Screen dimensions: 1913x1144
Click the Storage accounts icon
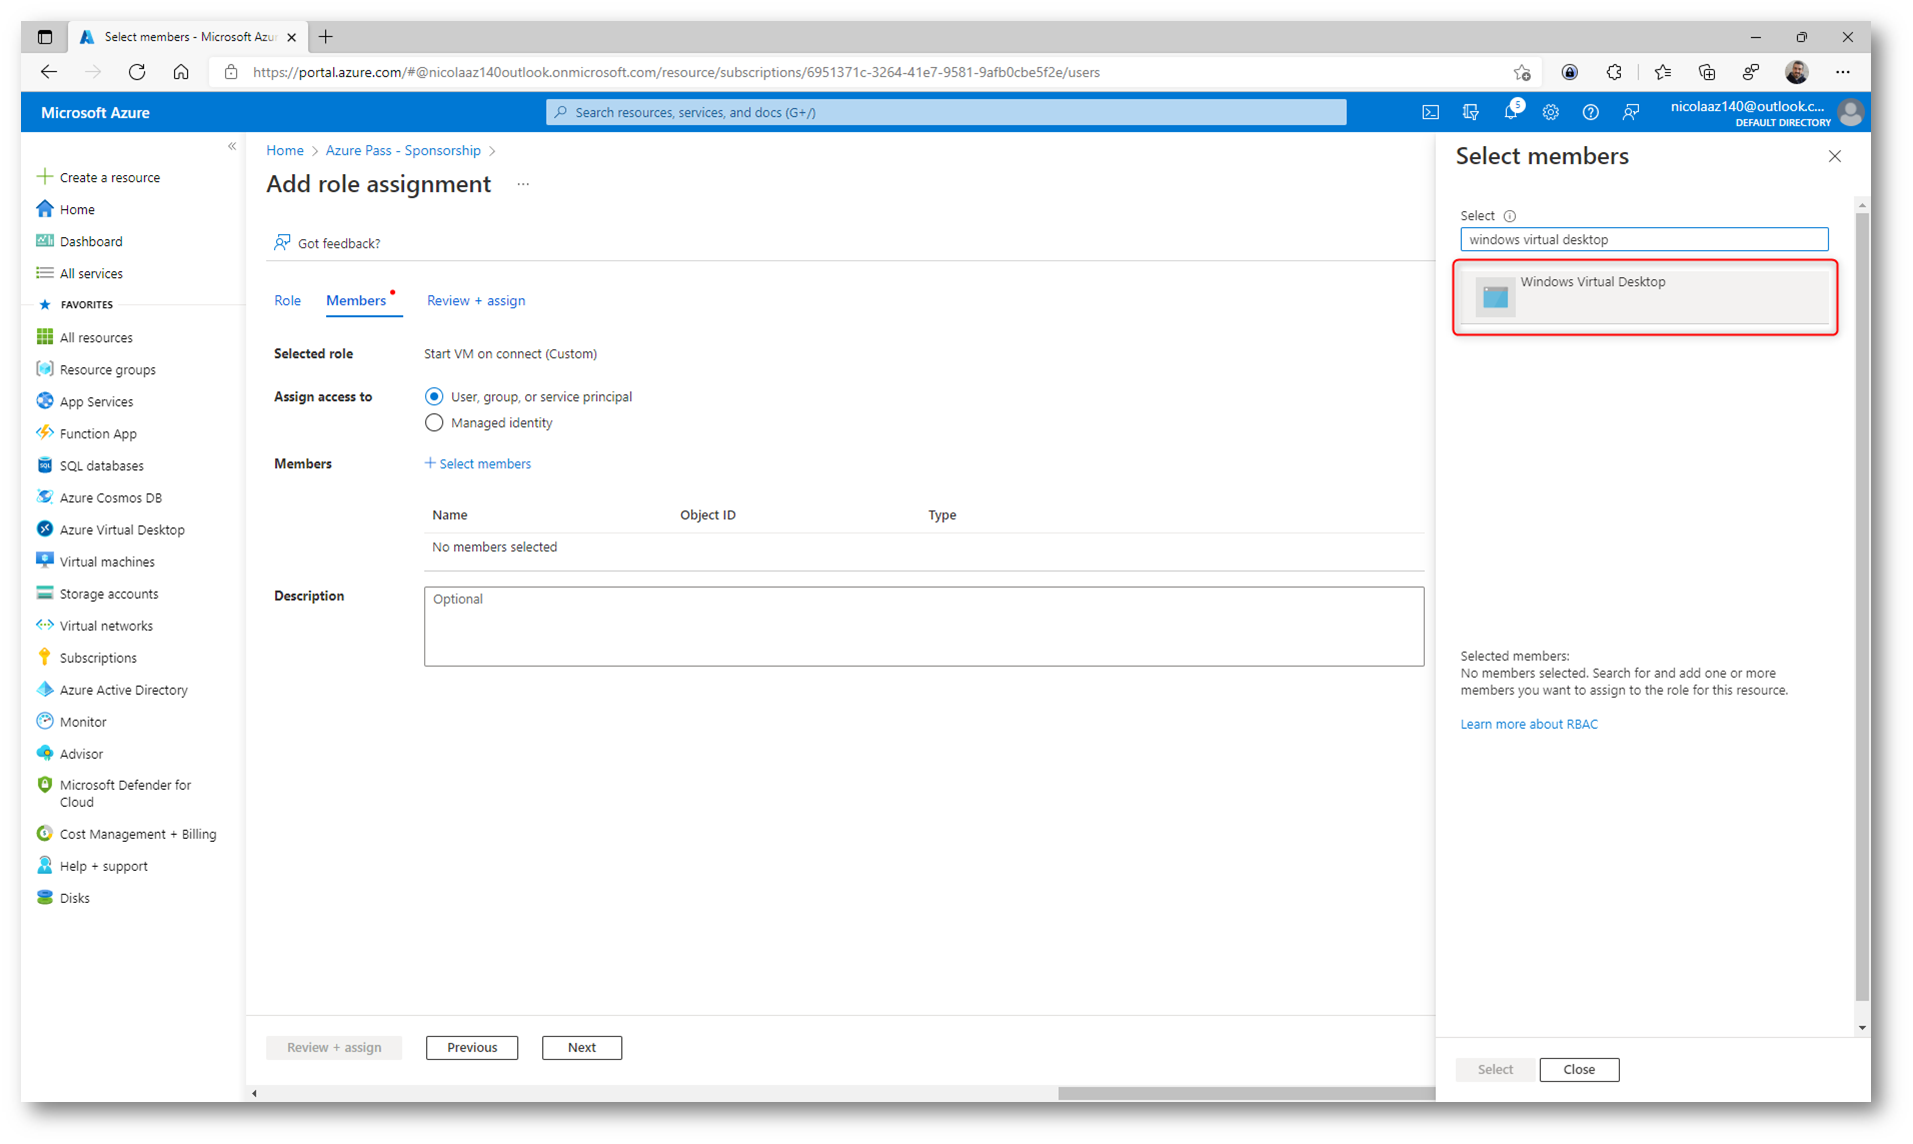(x=44, y=593)
